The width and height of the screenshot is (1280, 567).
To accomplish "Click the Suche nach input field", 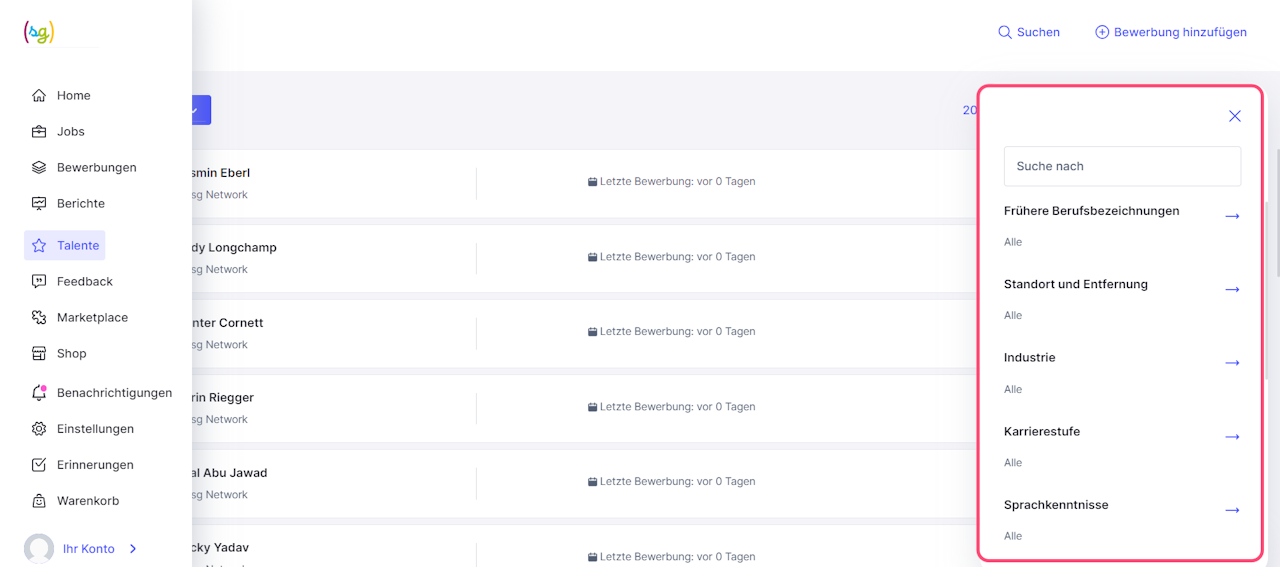I will (x=1122, y=166).
